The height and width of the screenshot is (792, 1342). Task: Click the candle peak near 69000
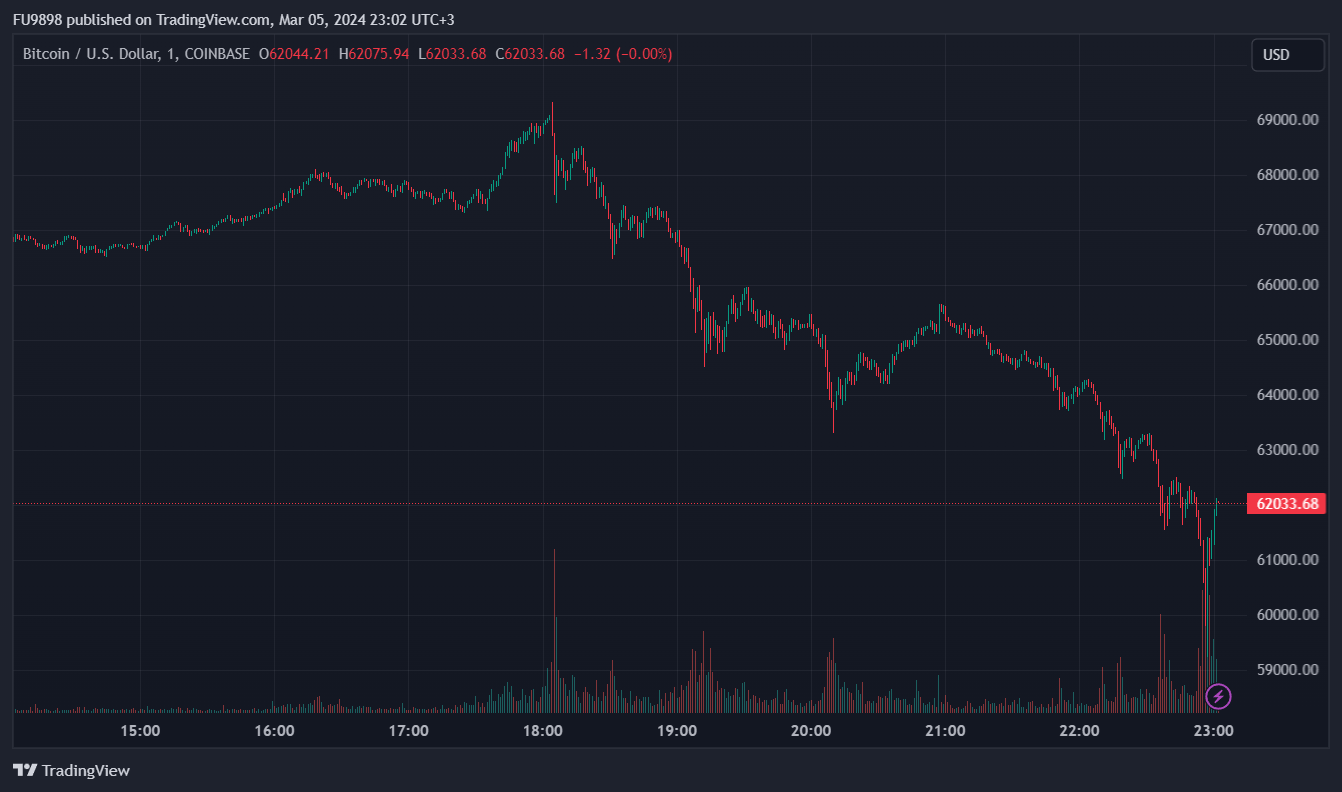[x=552, y=105]
